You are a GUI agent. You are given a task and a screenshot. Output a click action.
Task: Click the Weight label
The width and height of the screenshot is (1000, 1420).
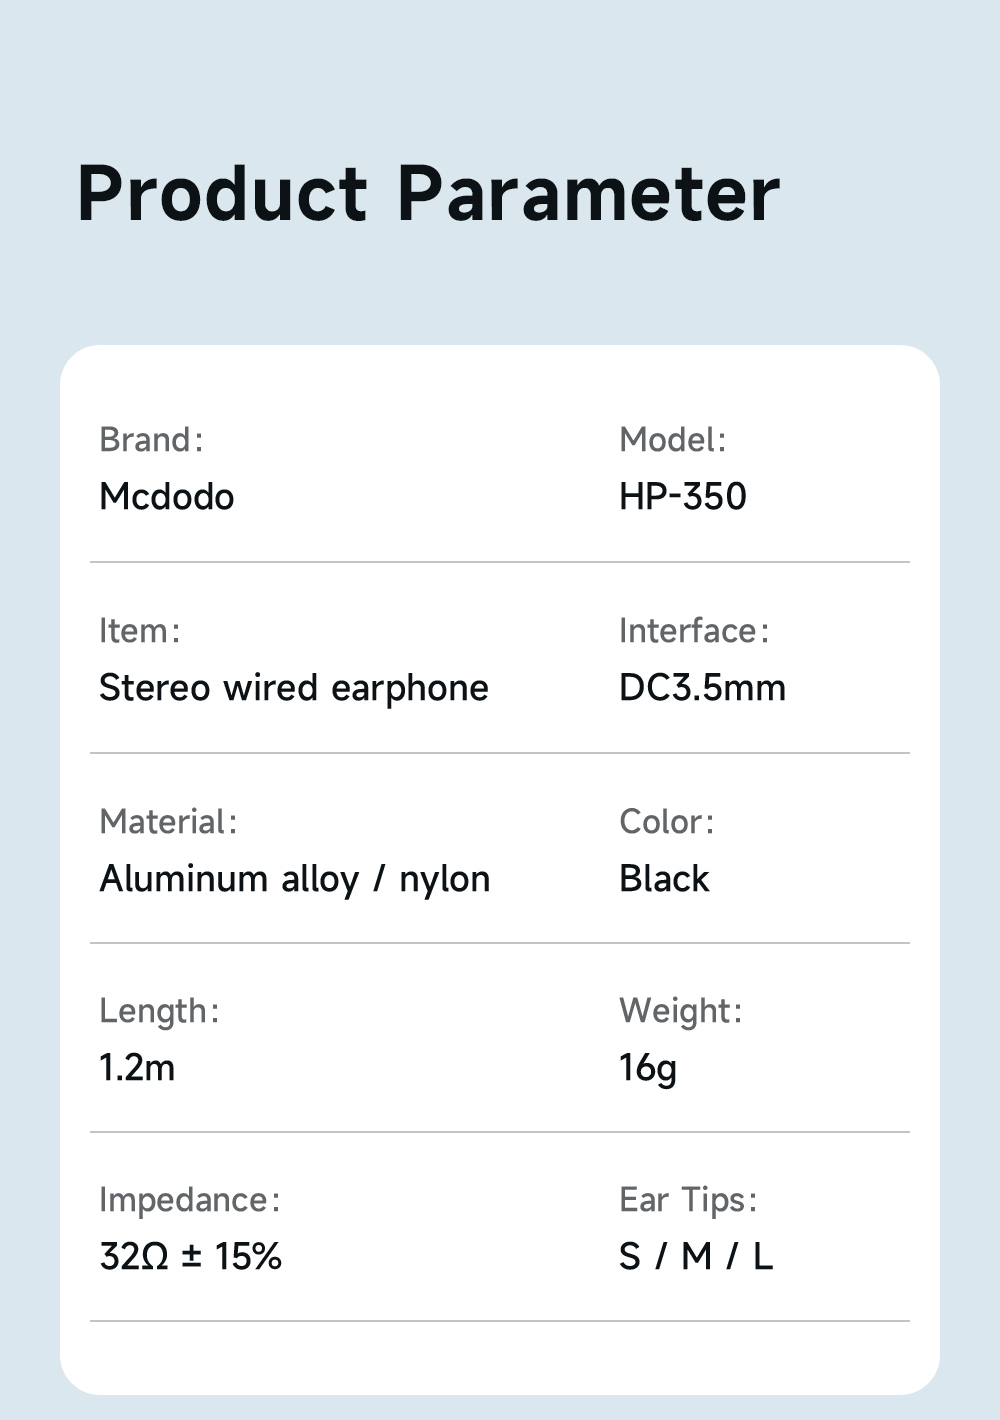[x=680, y=1011]
